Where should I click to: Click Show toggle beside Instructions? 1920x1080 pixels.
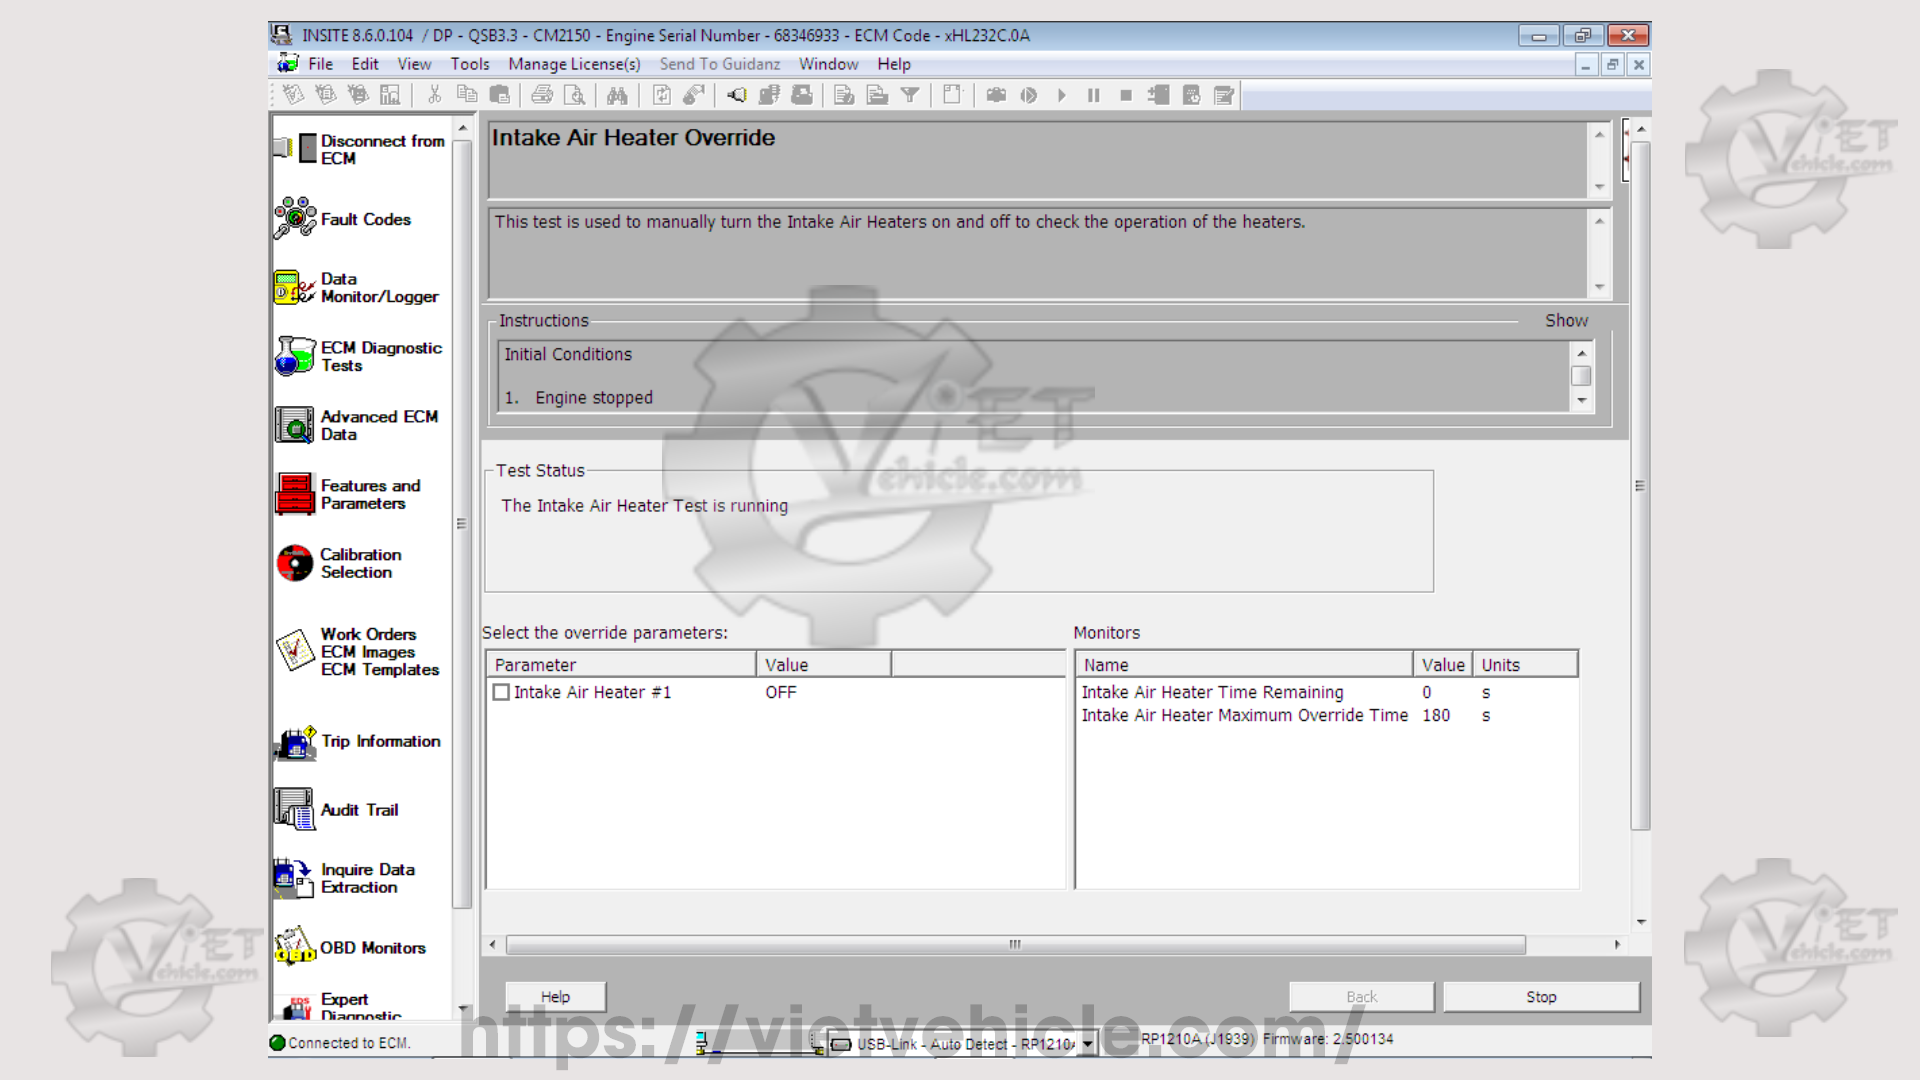pyautogui.click(x=1566, y=321)
